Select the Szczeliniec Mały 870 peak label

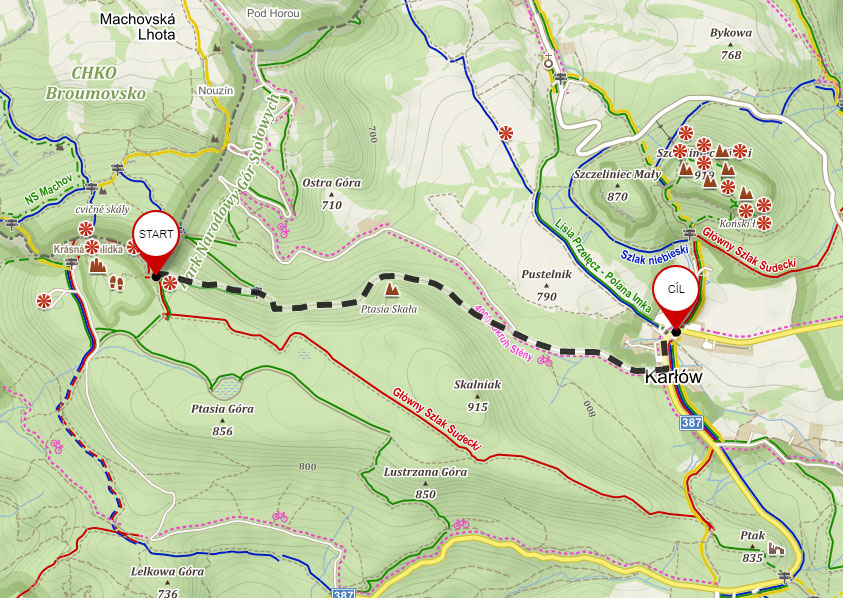pyautogui.click(x=617, y=185)
